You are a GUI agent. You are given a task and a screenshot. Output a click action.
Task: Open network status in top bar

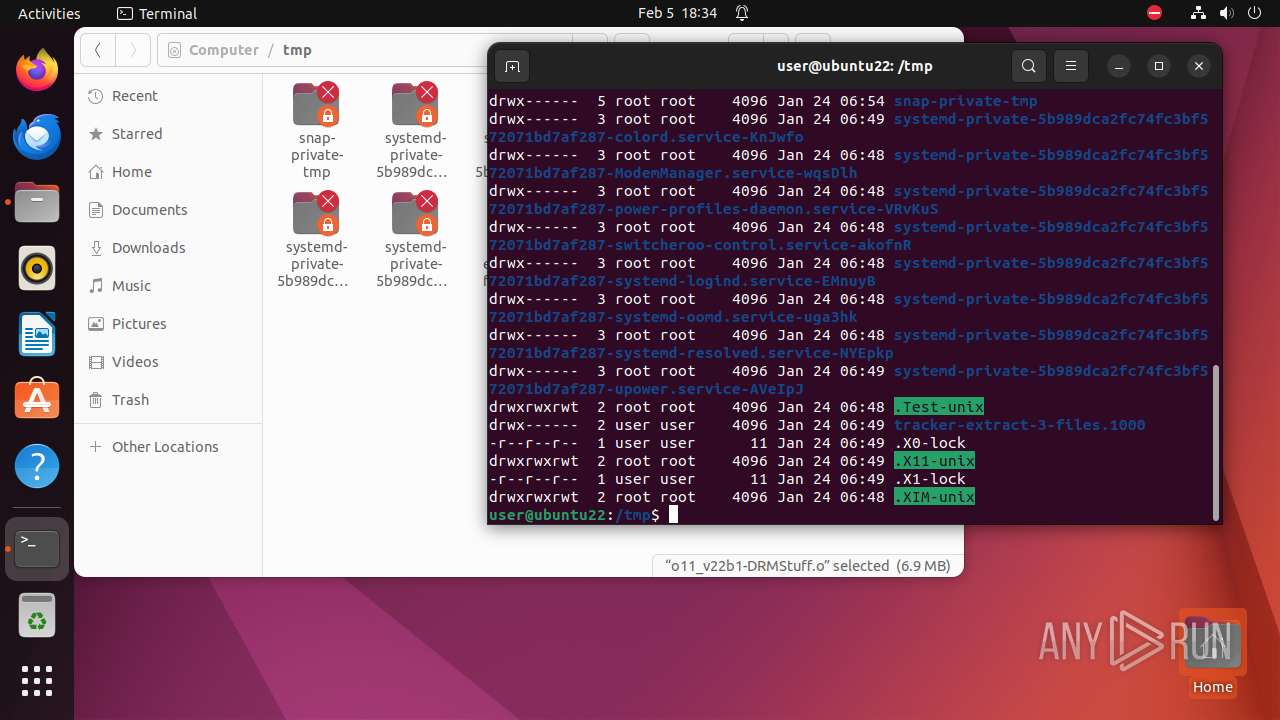[x=1198, y=13]
